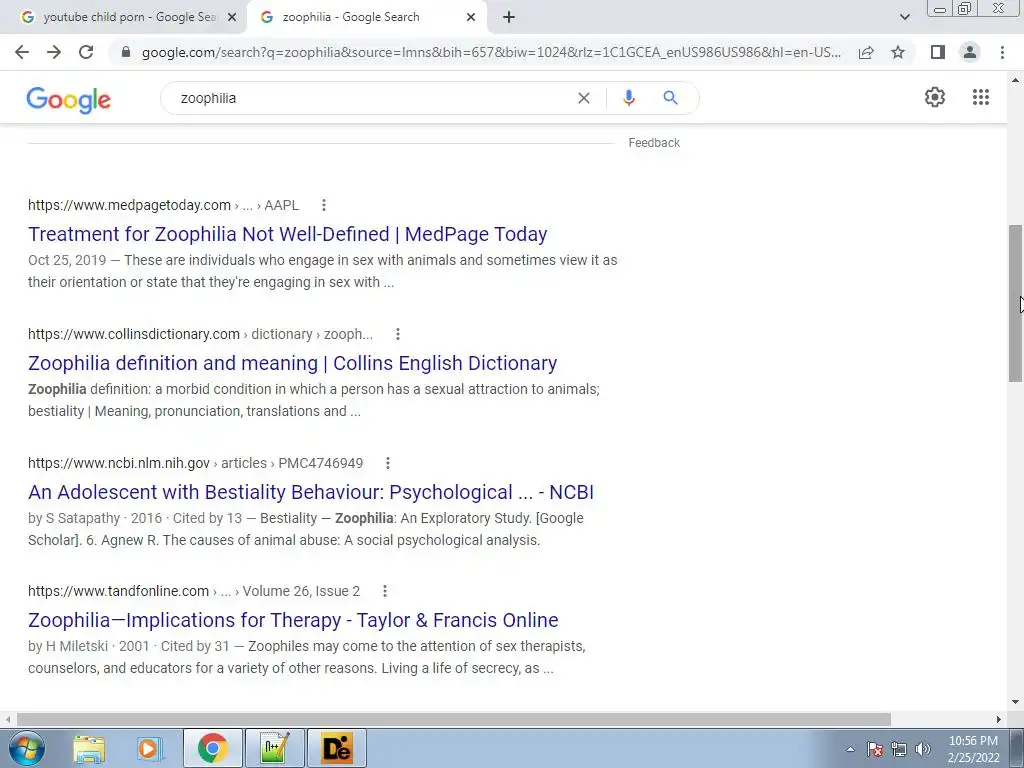Open Windows Explorer from the taskbar

(89, 748)
